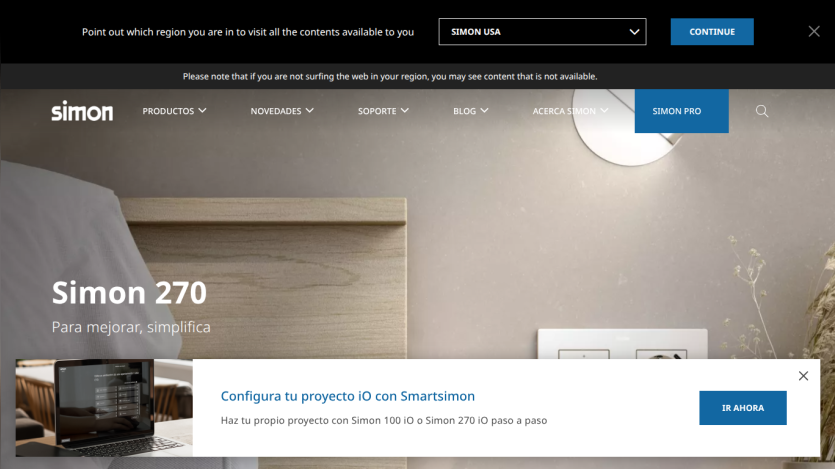Click the Simon logo

point(82,111)
